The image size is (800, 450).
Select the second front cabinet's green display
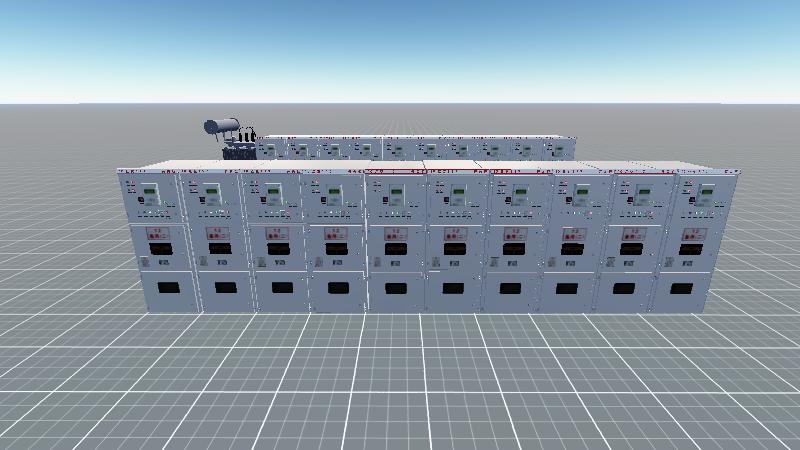(x=211, y=191)
